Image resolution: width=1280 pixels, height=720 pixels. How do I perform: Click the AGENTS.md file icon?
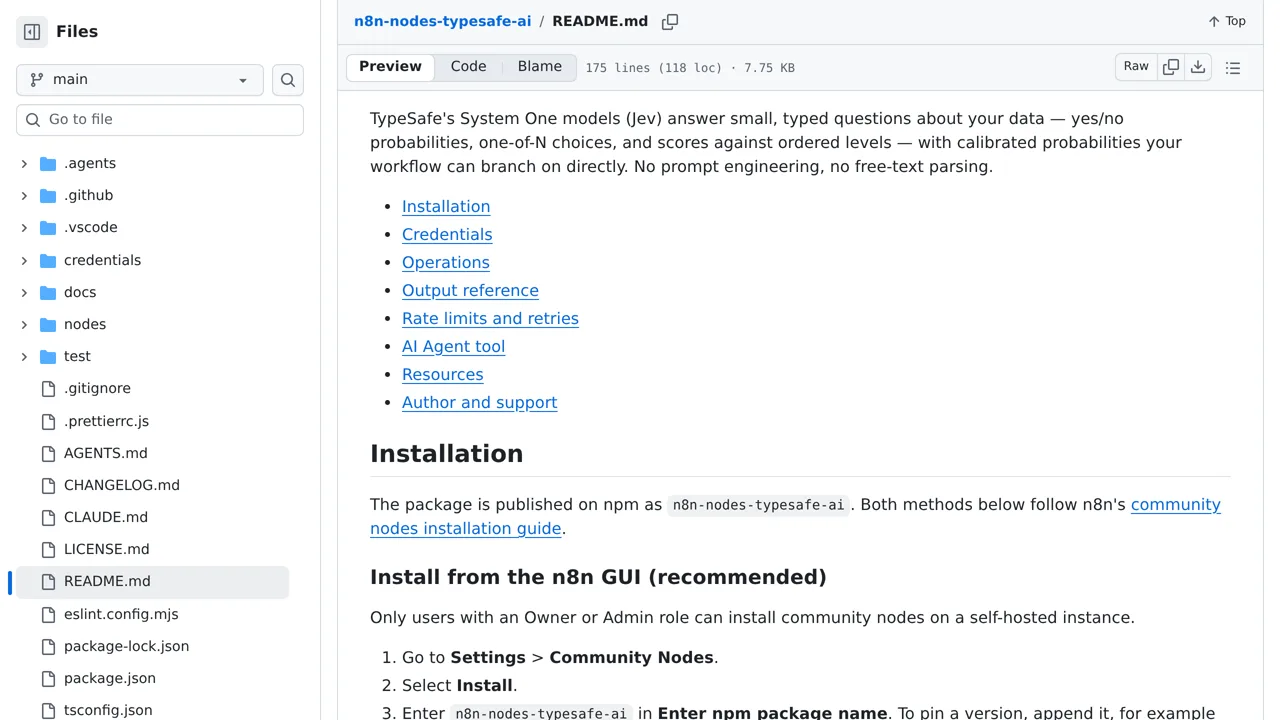[48, 453]
